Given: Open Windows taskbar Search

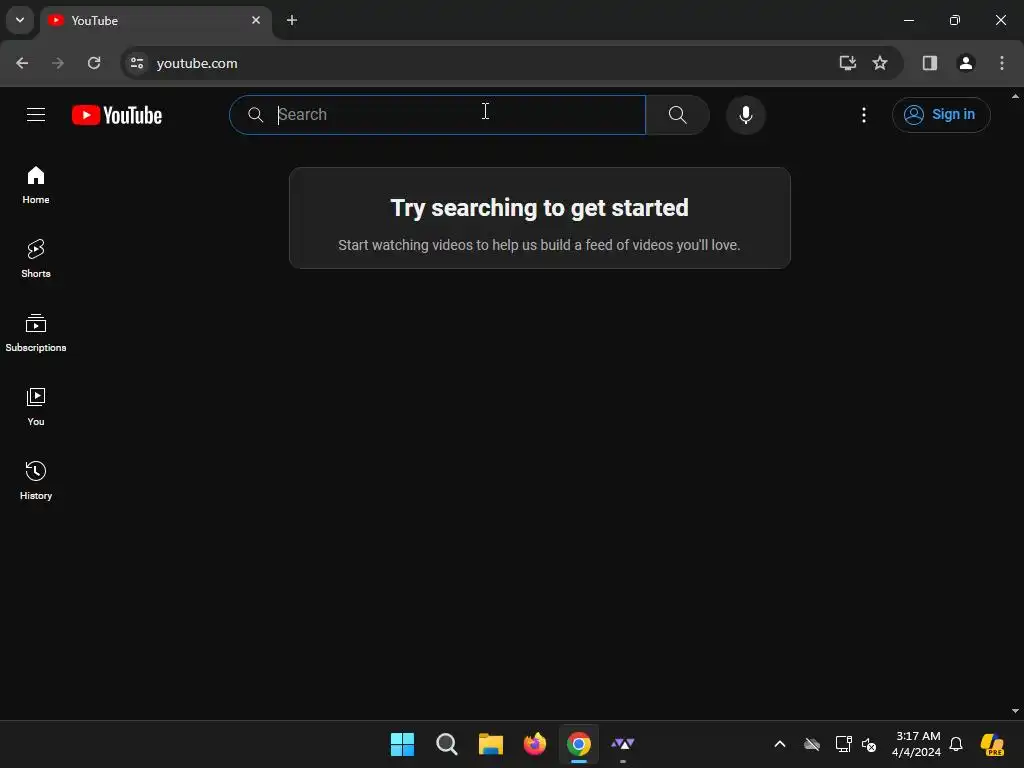Looking at the screenshot, I should click(447, 744).
